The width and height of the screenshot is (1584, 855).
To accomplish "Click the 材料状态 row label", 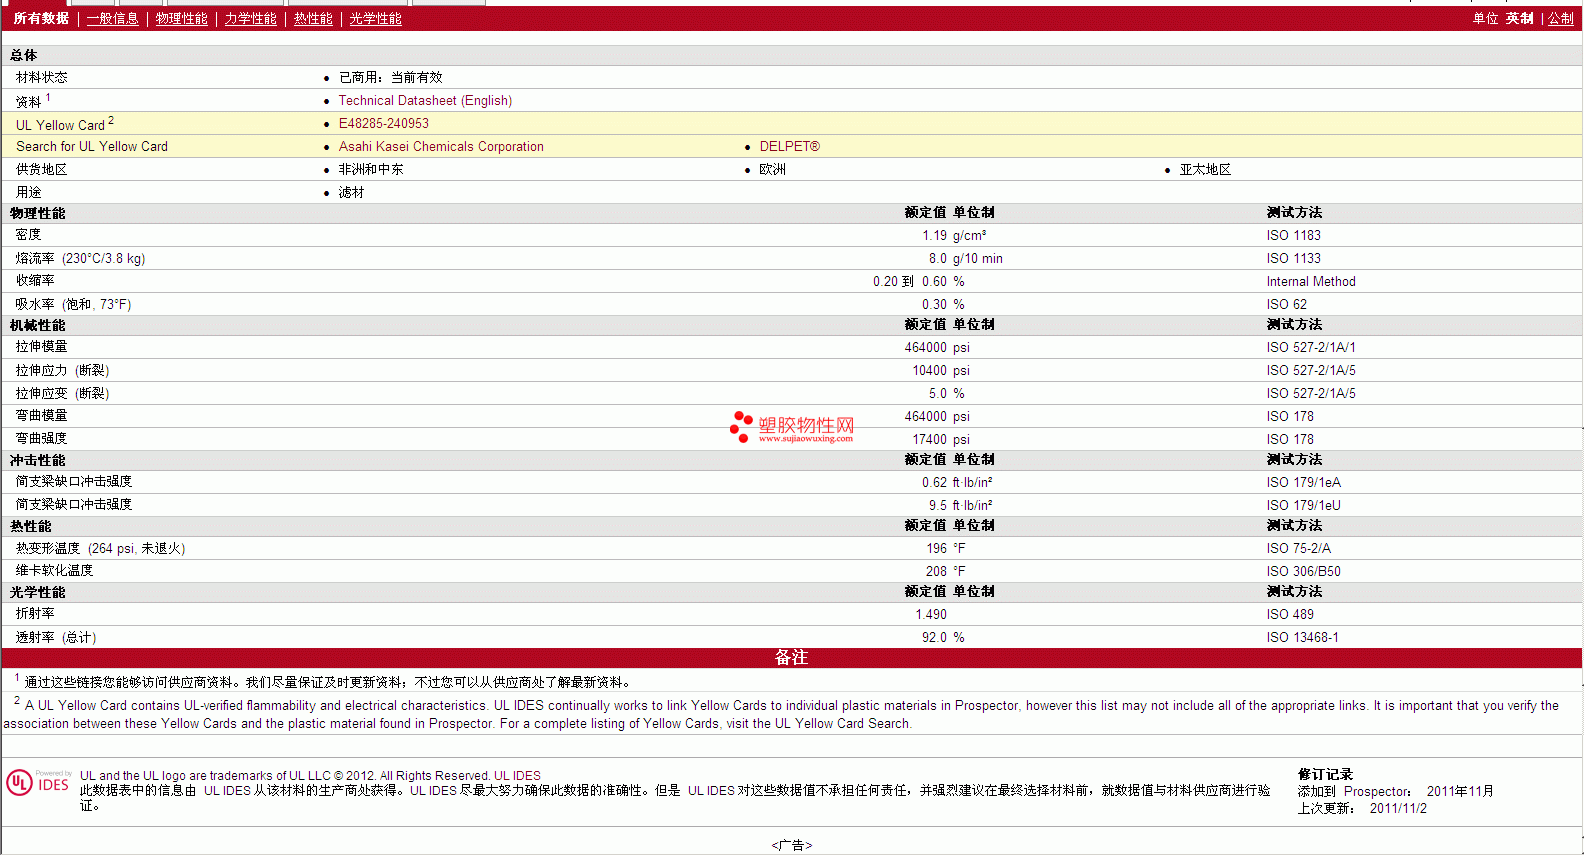I will pos(42,78).
